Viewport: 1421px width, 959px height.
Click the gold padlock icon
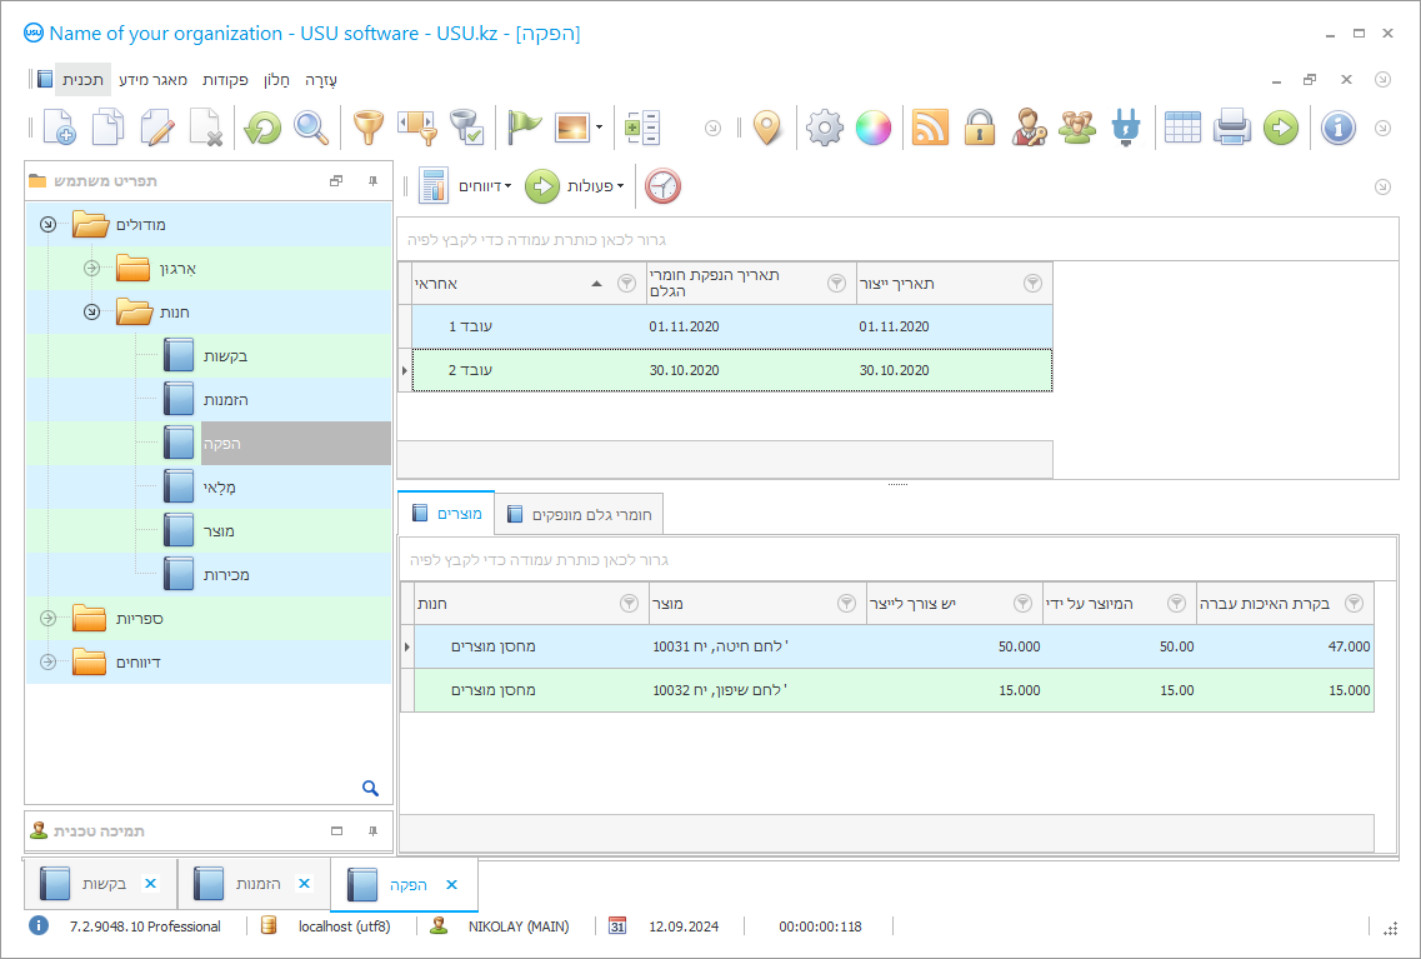979,128
